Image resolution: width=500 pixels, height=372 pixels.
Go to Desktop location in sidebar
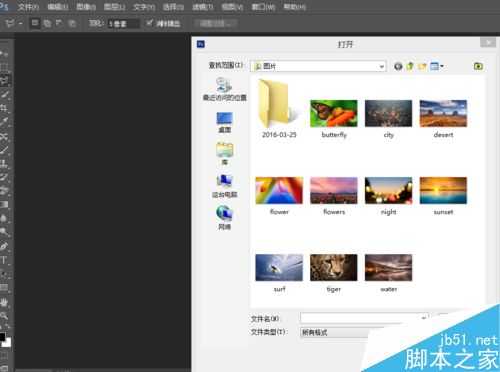pos(224,122)
